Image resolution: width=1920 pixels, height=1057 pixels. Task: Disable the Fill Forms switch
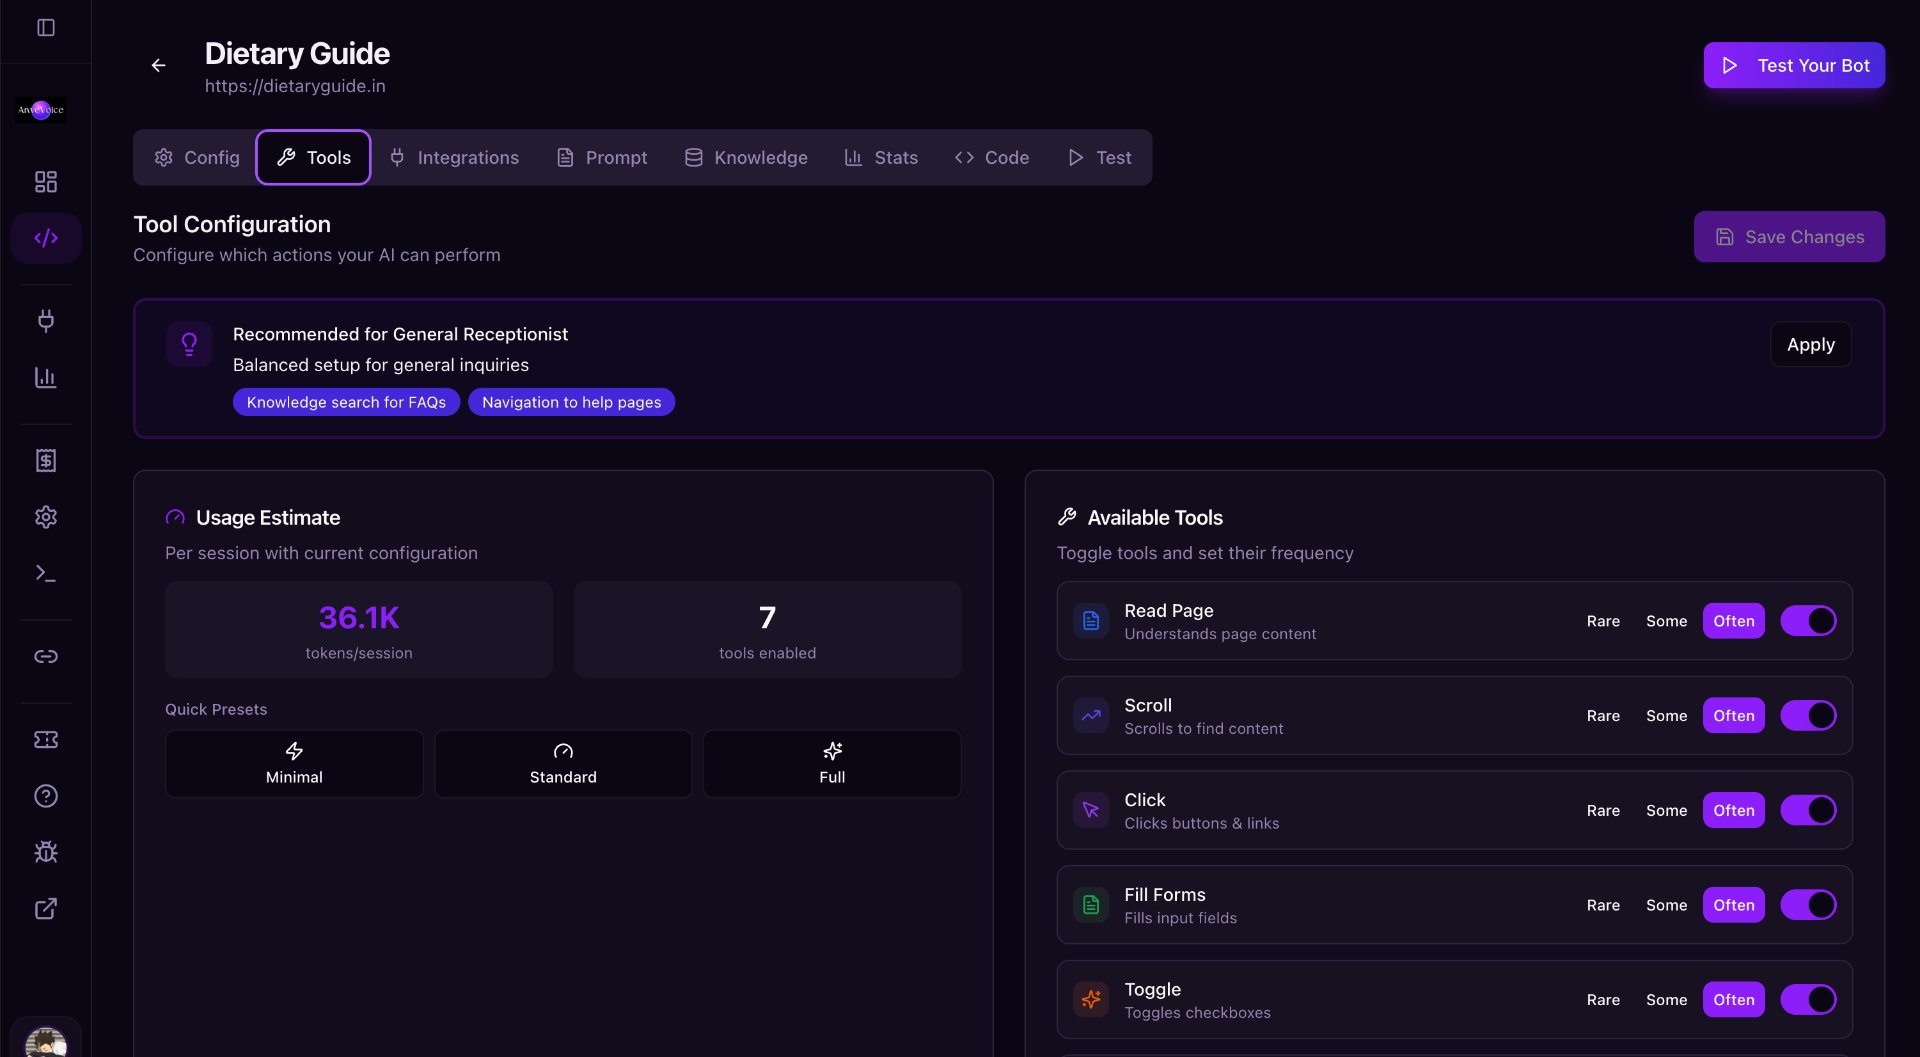[x=1808, y=905]
